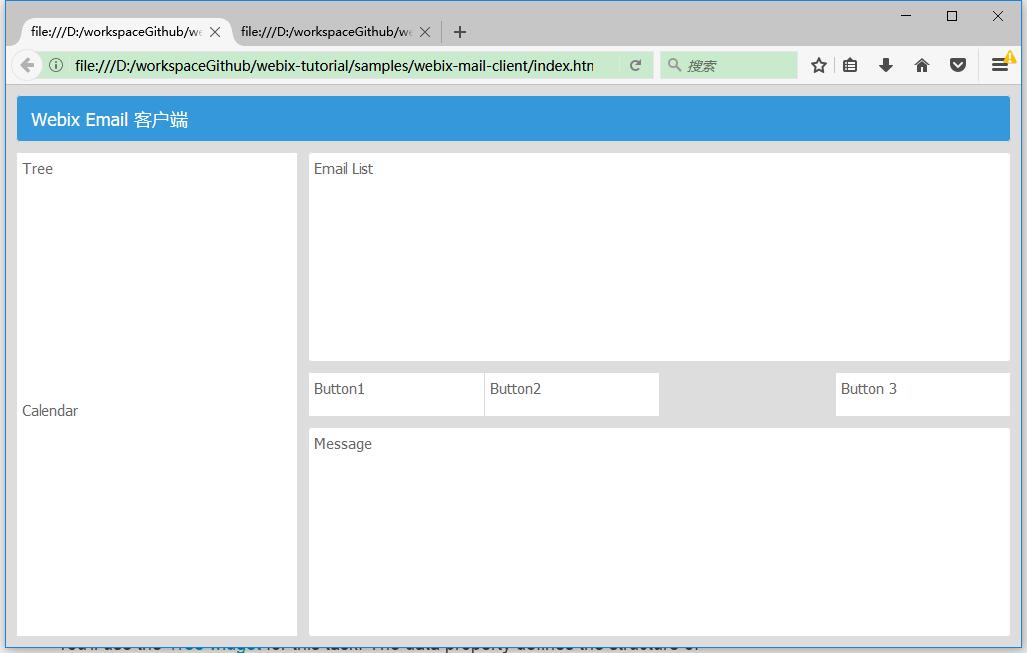Image resolution: width=1027 pixels, height=653 pixels.
Task: Open the bookmarks list icon
Action: point(850,65)
